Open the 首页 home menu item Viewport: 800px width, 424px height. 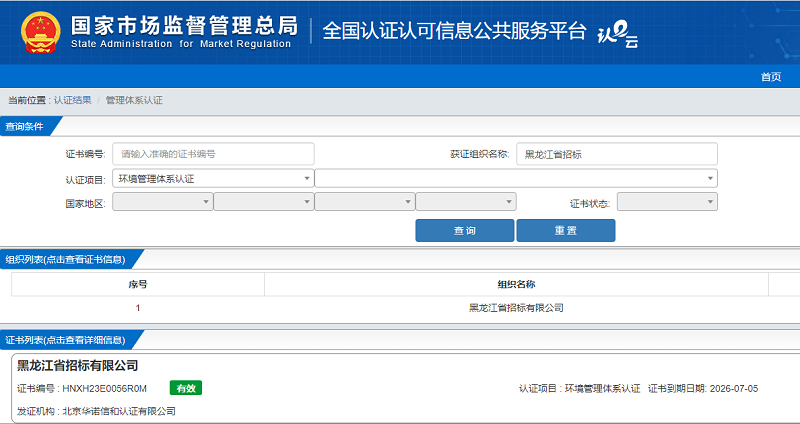(x=770, y=77)
